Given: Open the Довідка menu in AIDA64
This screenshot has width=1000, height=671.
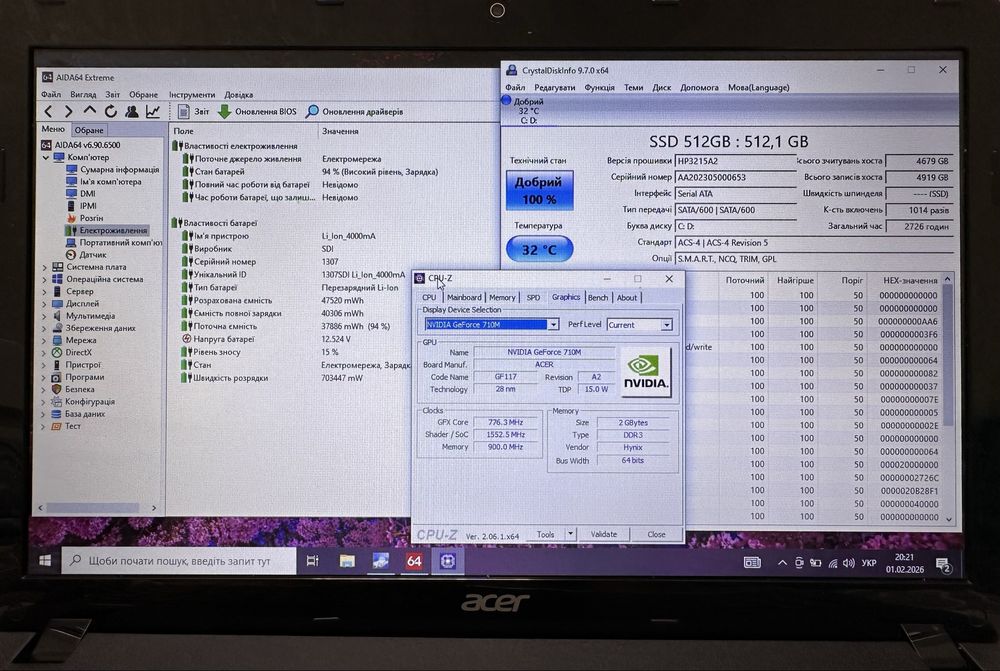Looking at the screenshot, I should pyautogui.click(x=239, y=94).
